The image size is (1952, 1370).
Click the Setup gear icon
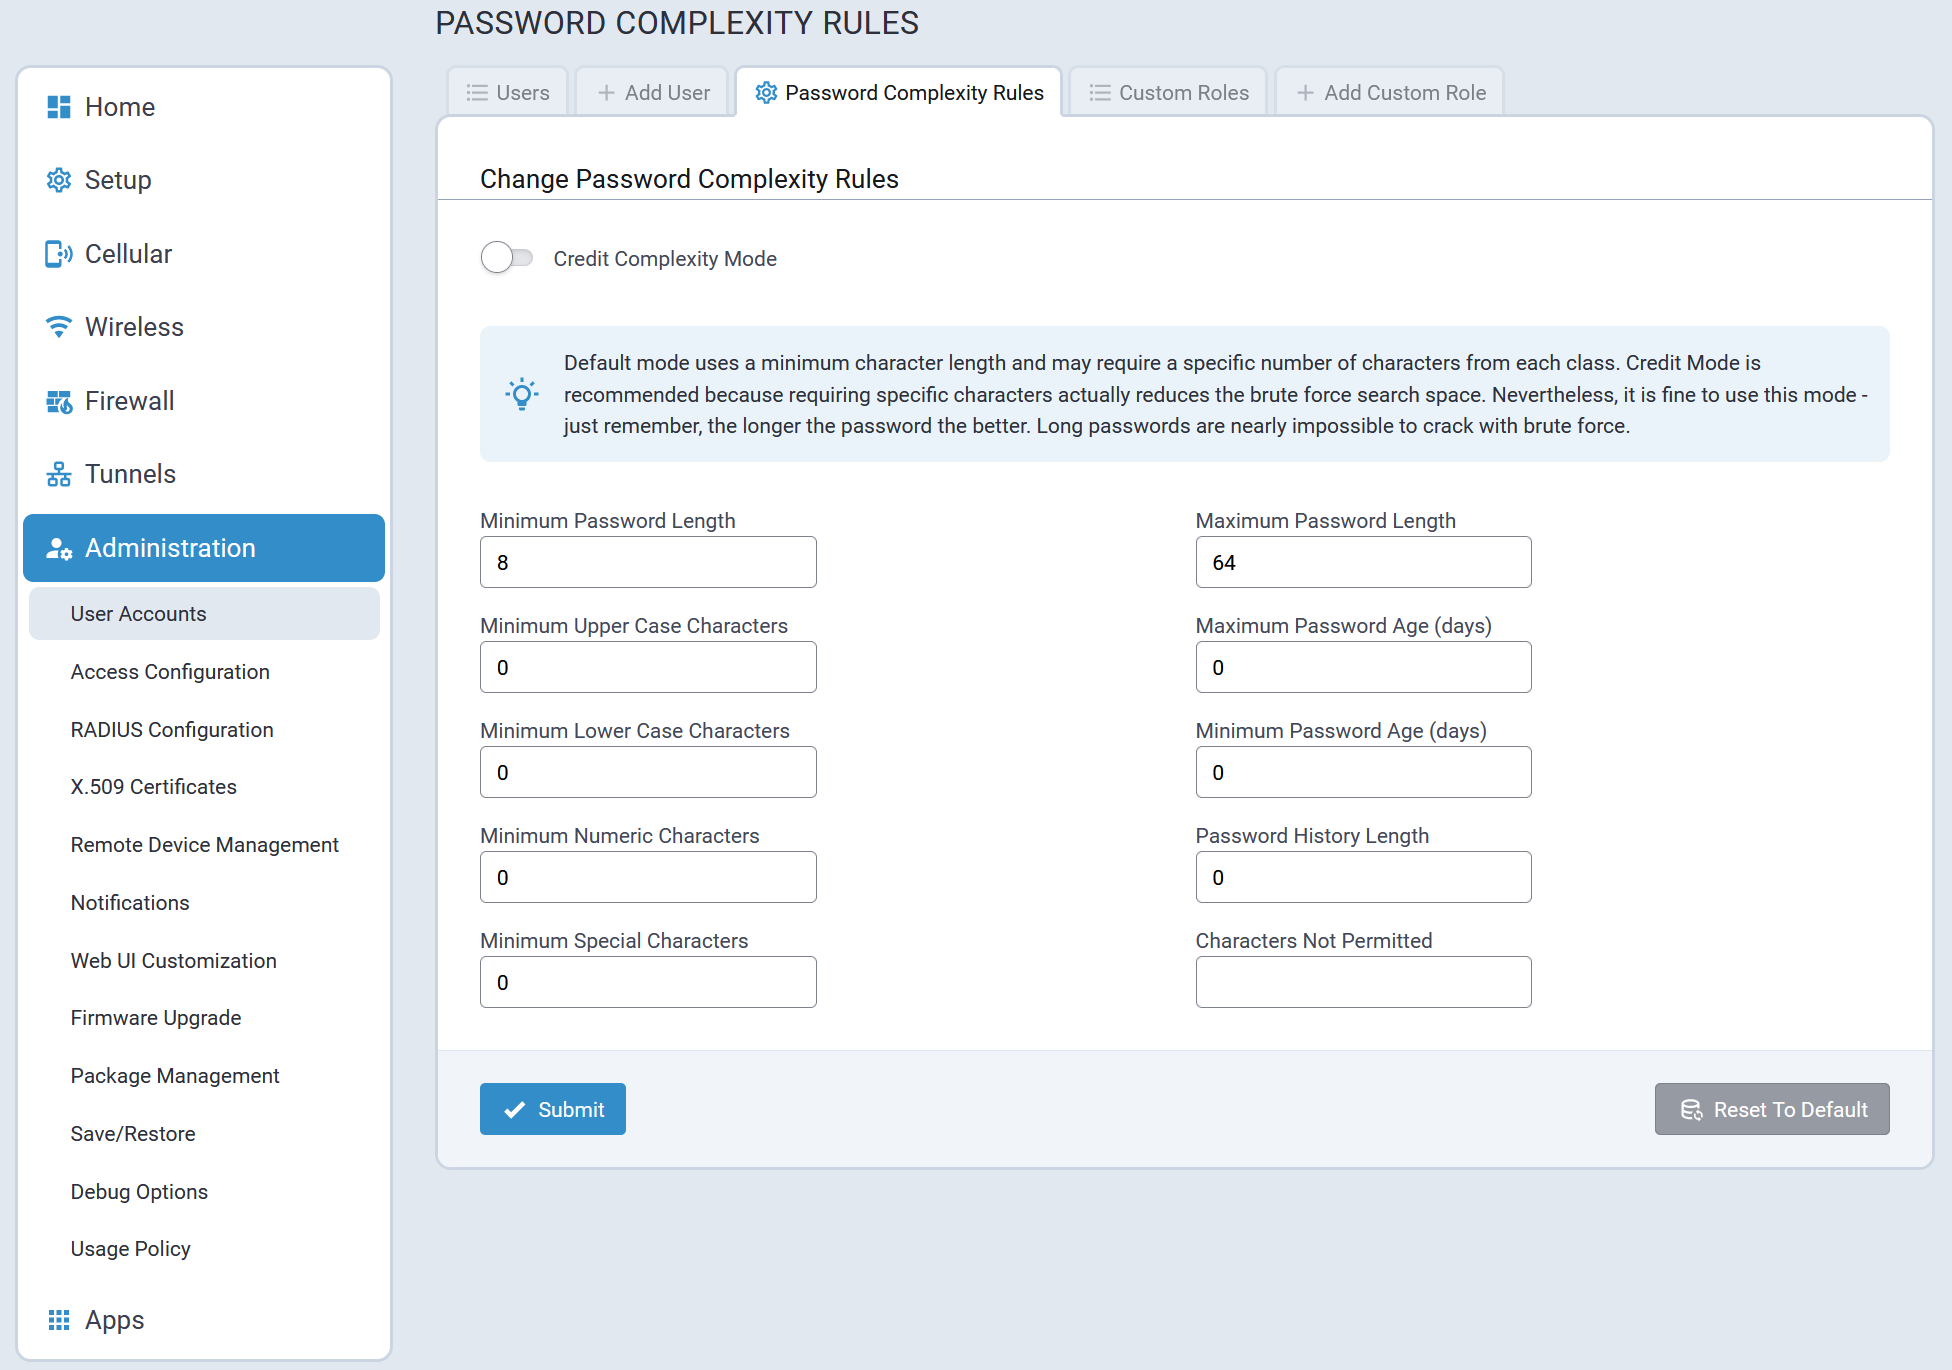(59, 180)
